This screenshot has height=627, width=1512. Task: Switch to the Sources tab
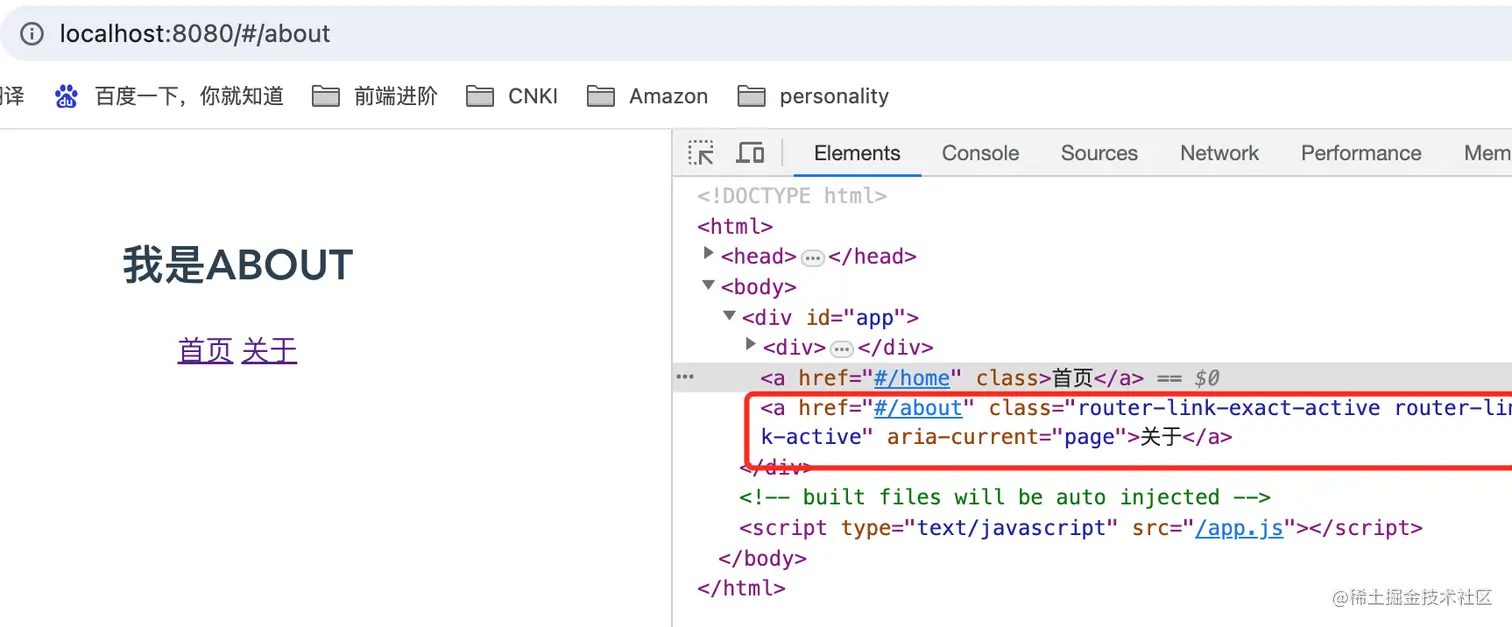[x=1099, y=153]
